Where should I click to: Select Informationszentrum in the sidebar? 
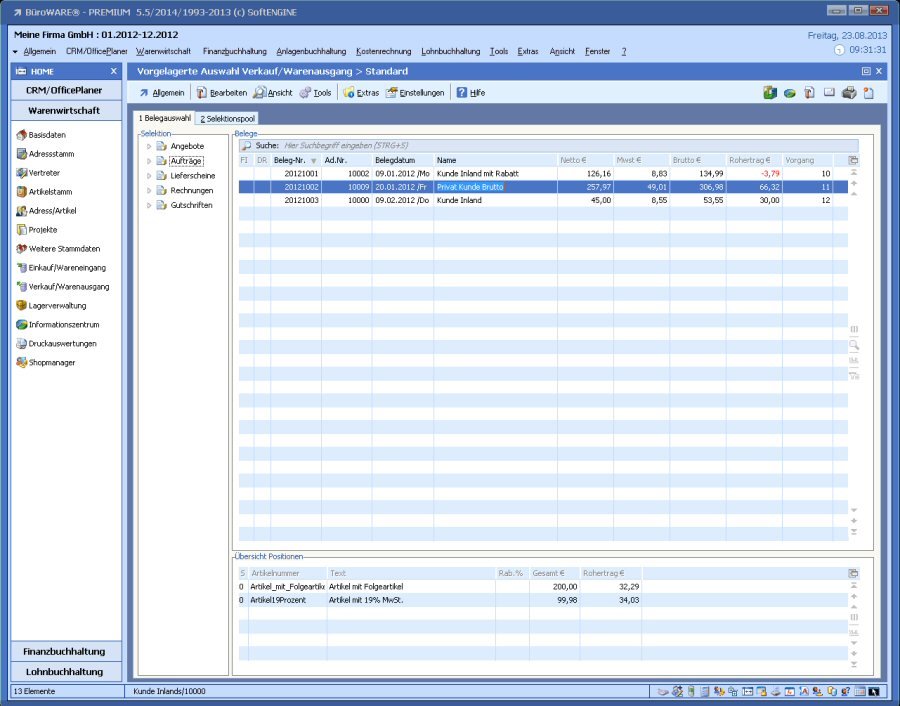coord(63,325)
